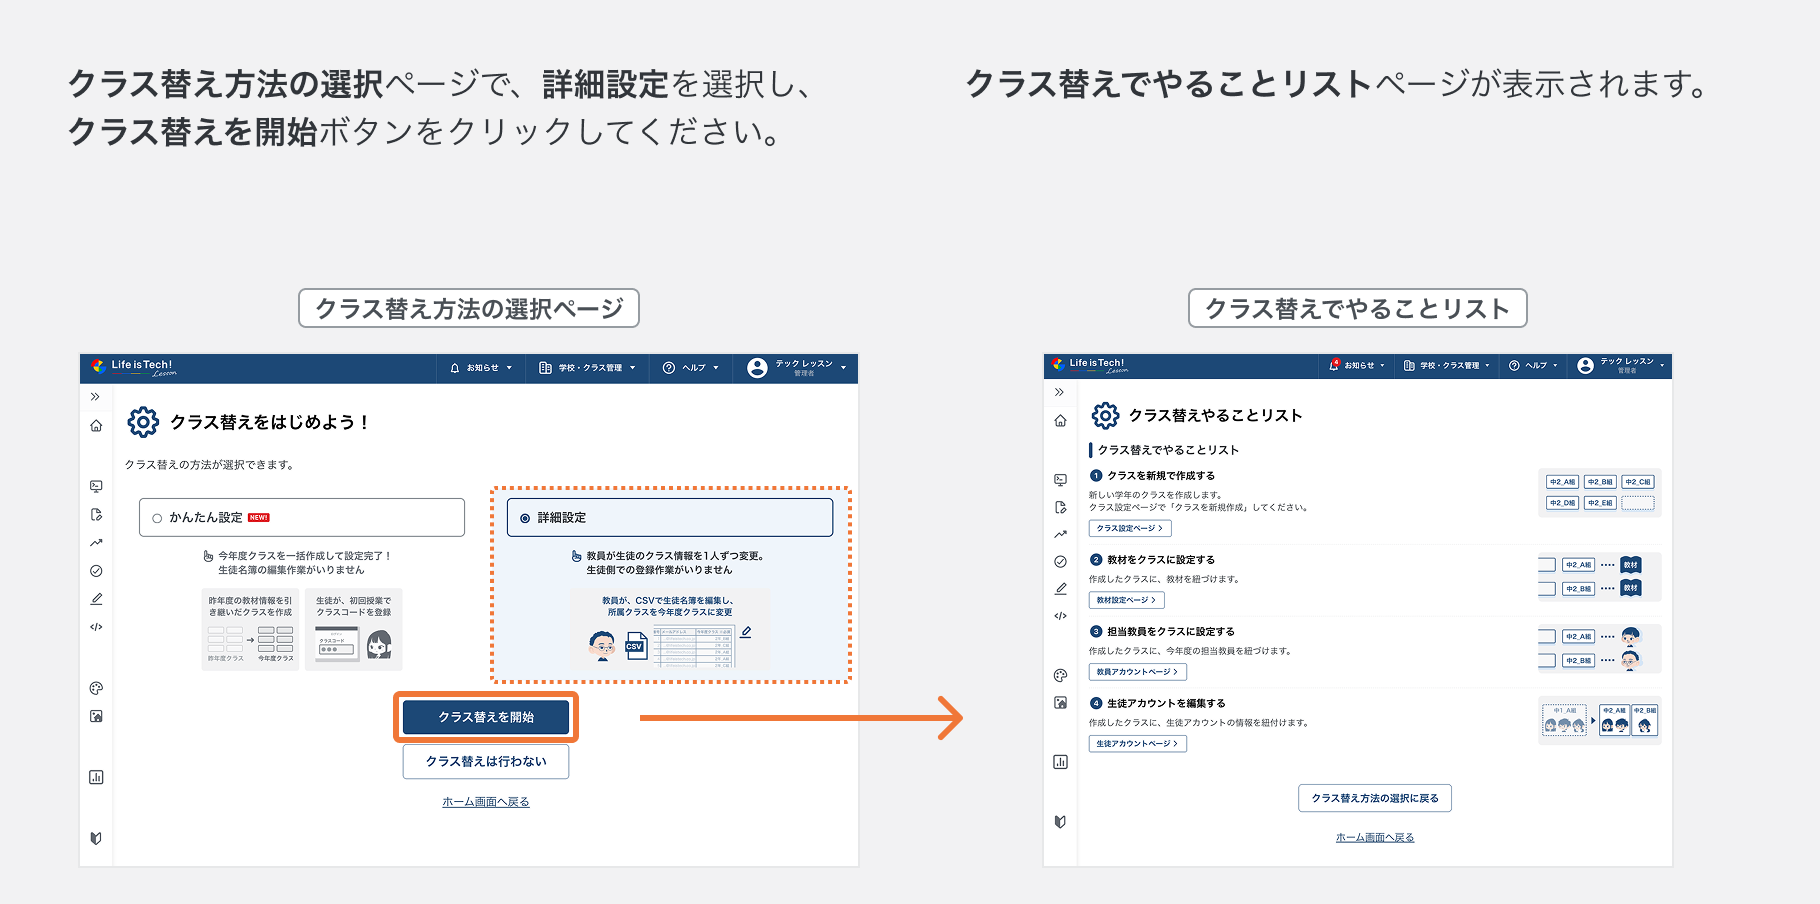The width and height of the screenshot is (1820, 904).
Task: Expand the collapsed sidebar with the double arrow
Action: (x=96, y=395)
